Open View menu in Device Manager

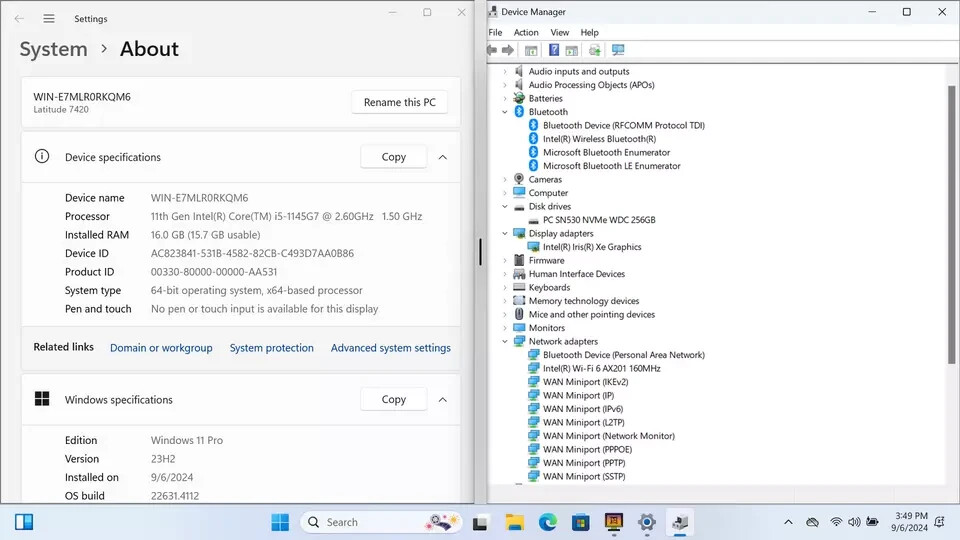tap(560, 32)
